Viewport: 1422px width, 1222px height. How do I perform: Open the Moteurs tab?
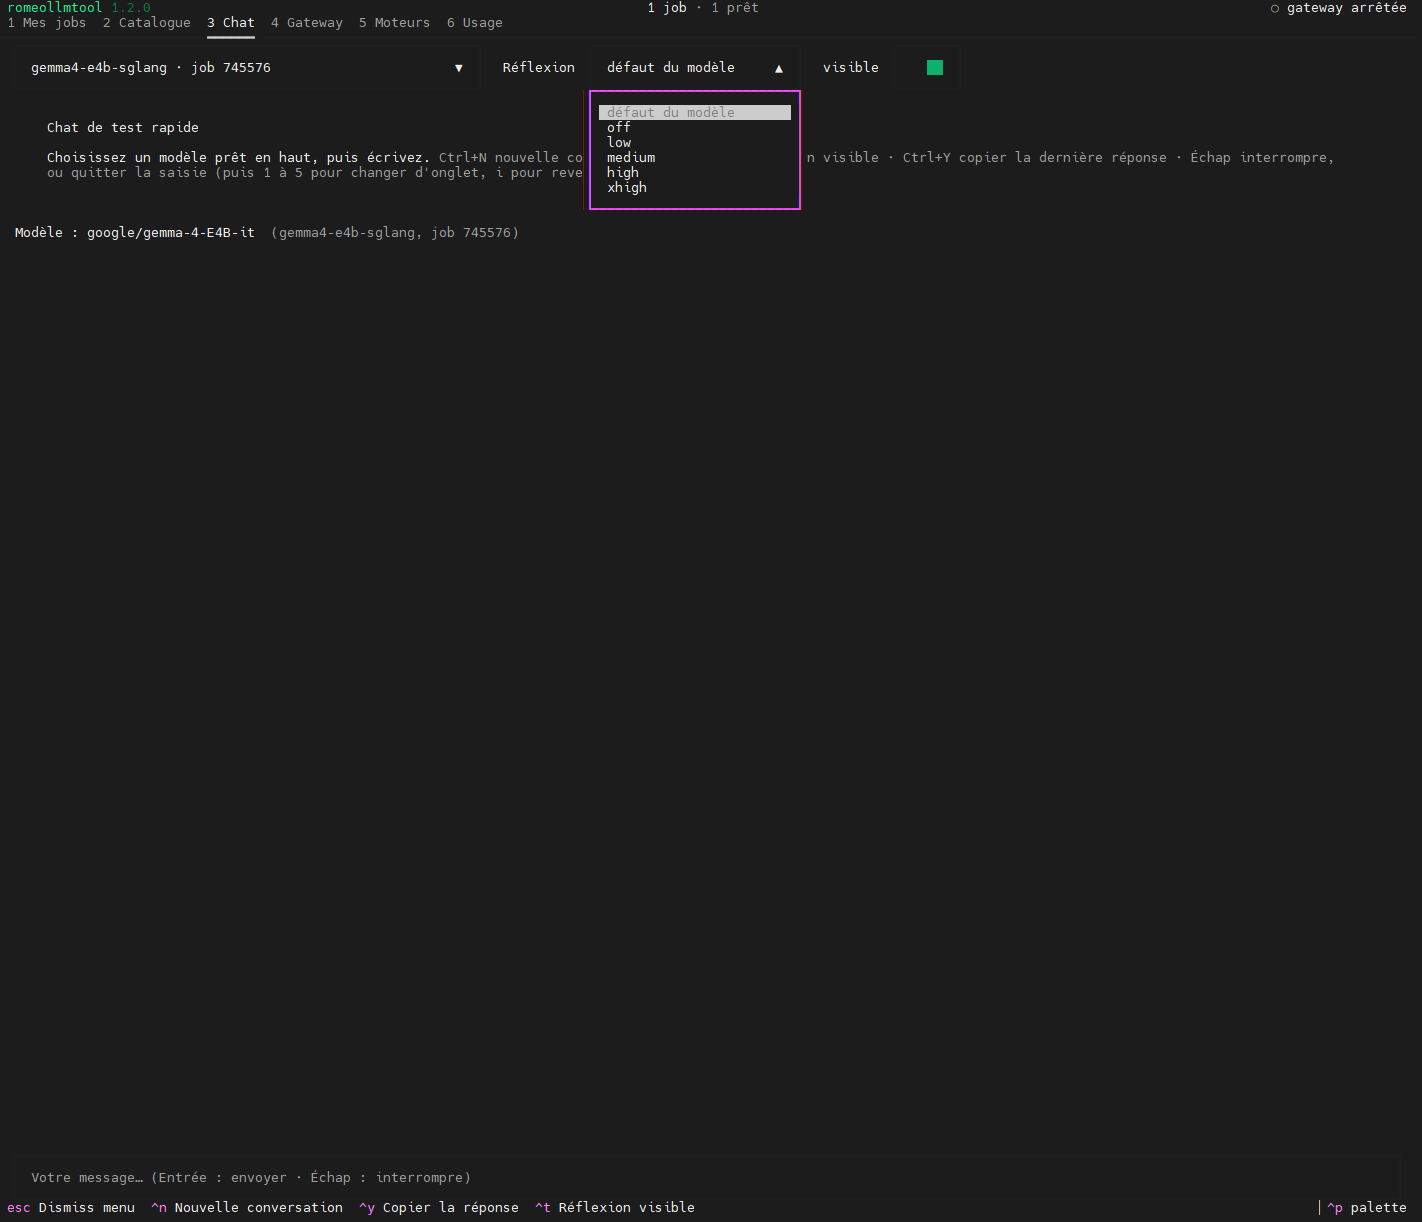coord(395,23)
